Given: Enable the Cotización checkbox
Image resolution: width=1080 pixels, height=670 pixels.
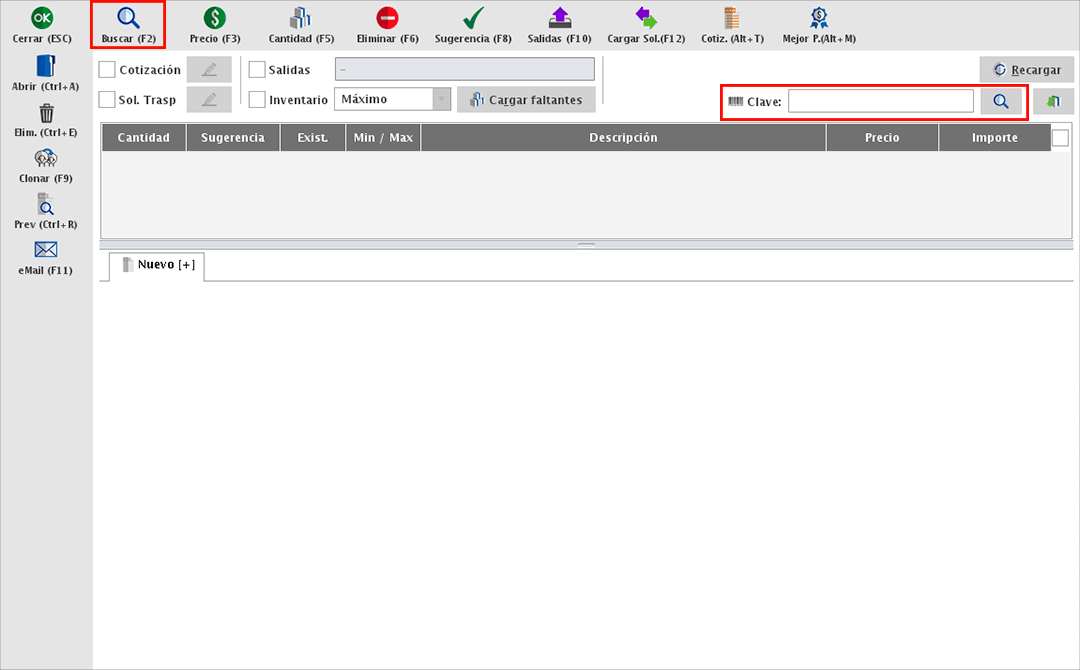Looking at the screenshot, I should (x=108, y=70).
